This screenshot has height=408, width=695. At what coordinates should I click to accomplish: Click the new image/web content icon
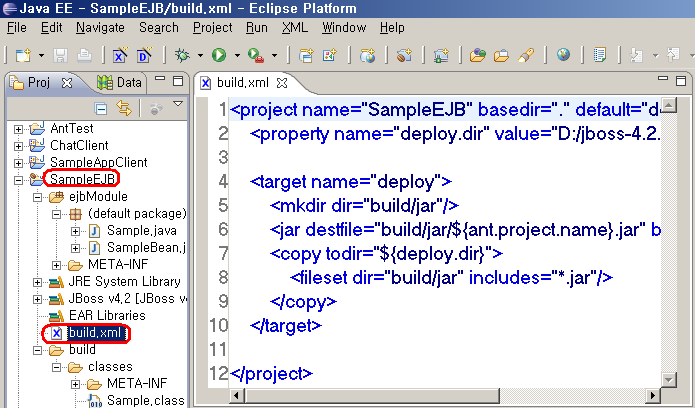(x=330, y=55)
